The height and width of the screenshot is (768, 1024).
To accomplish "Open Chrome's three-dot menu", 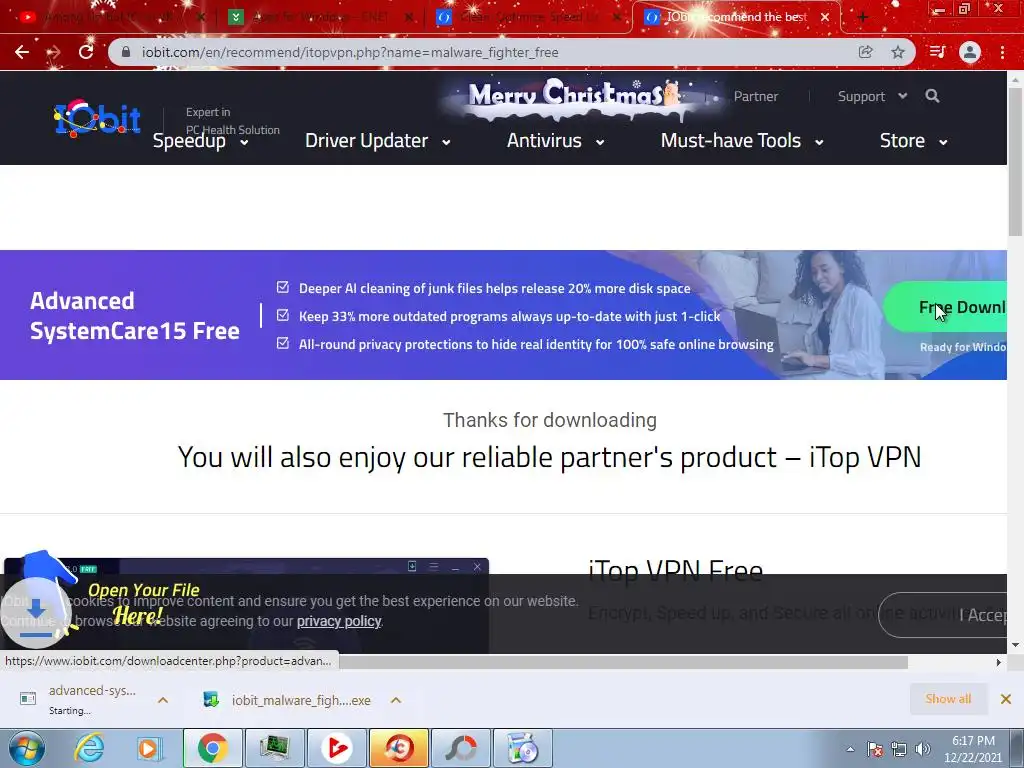I will pyautogui.click(x=1002, y=52).
